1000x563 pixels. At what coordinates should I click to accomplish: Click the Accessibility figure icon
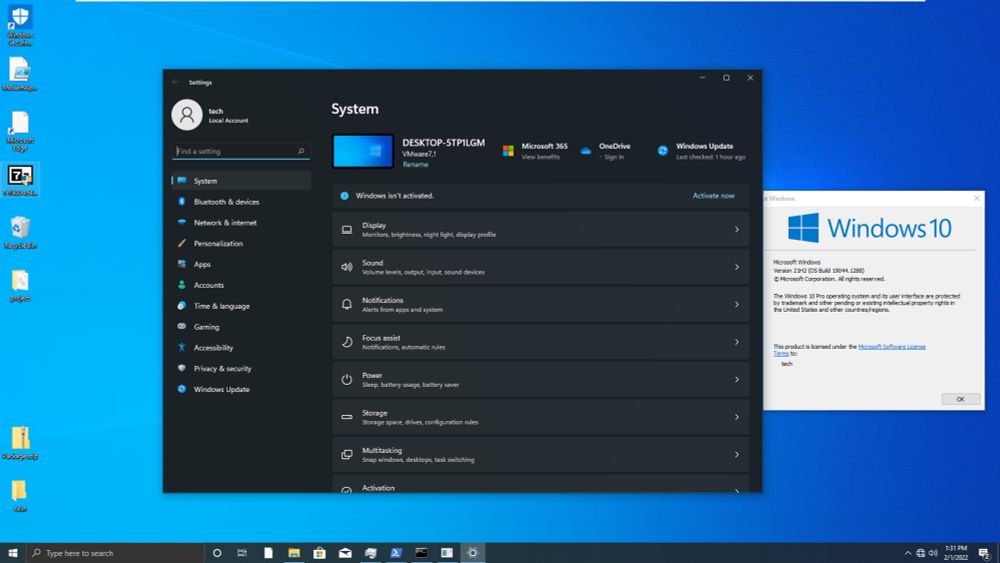(x=182, y=347)
